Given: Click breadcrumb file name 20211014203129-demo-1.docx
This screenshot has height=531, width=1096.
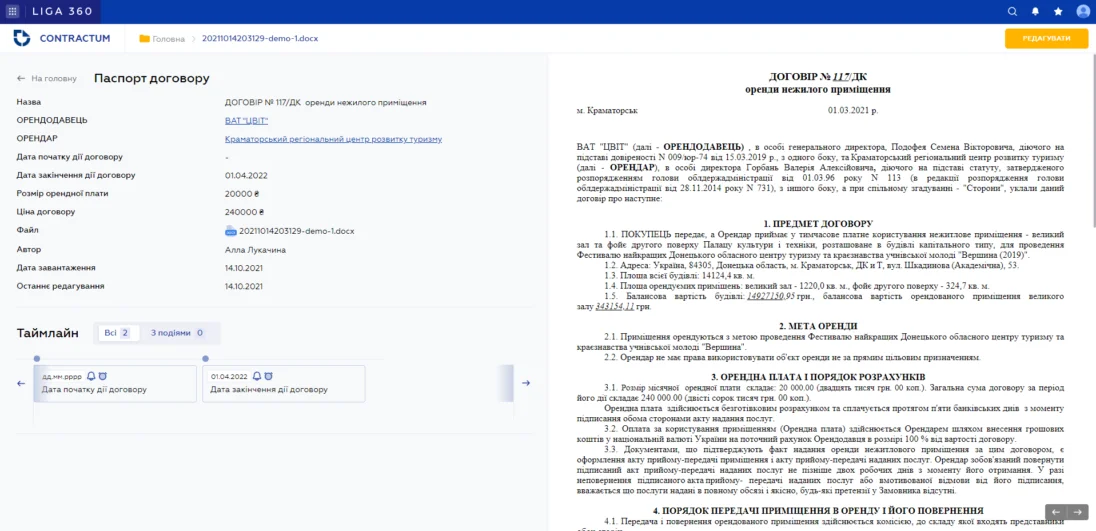Looking at the screenshot, I should pyautogui.click(x=260, y=38).
